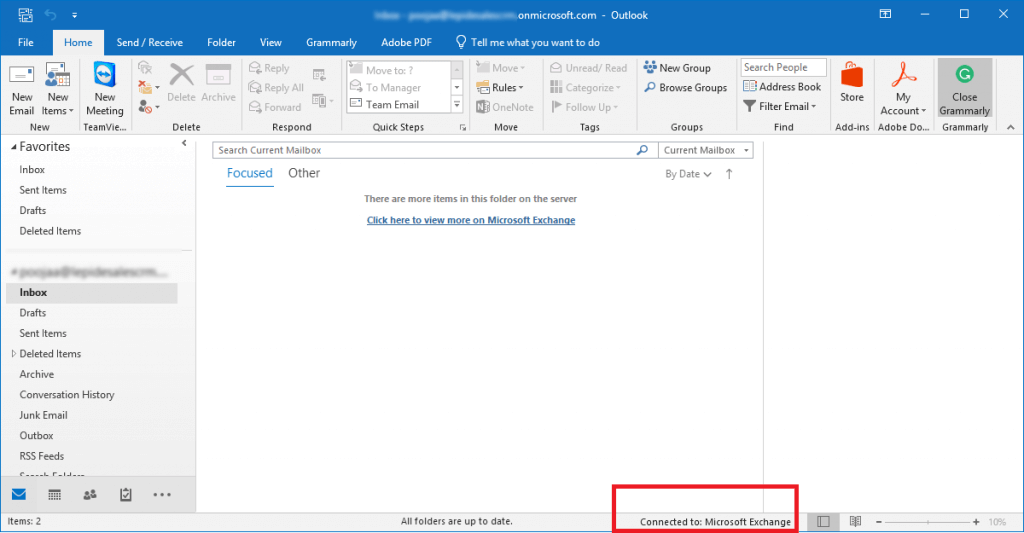The height and width of the screenshot is (533, 1024).
Task: Open the Follow Up flag menu
Action: click(584, 107)
